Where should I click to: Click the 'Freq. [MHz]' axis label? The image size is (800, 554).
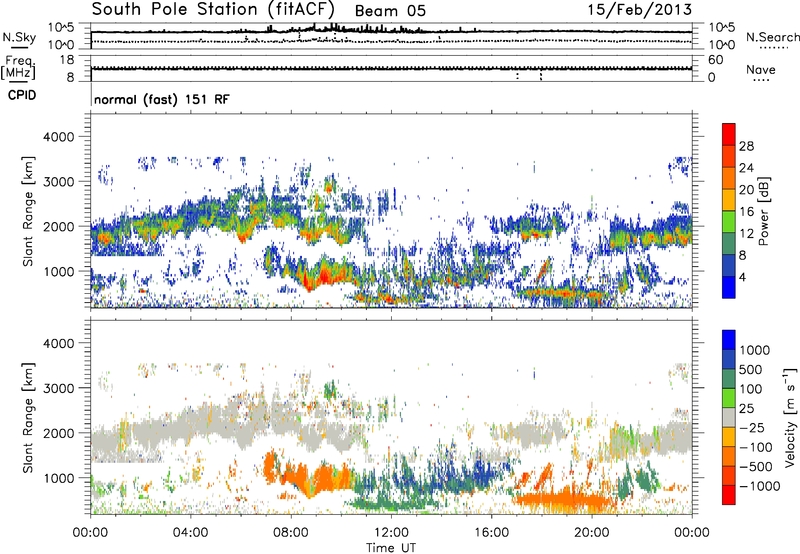click(x=18, y=68)
